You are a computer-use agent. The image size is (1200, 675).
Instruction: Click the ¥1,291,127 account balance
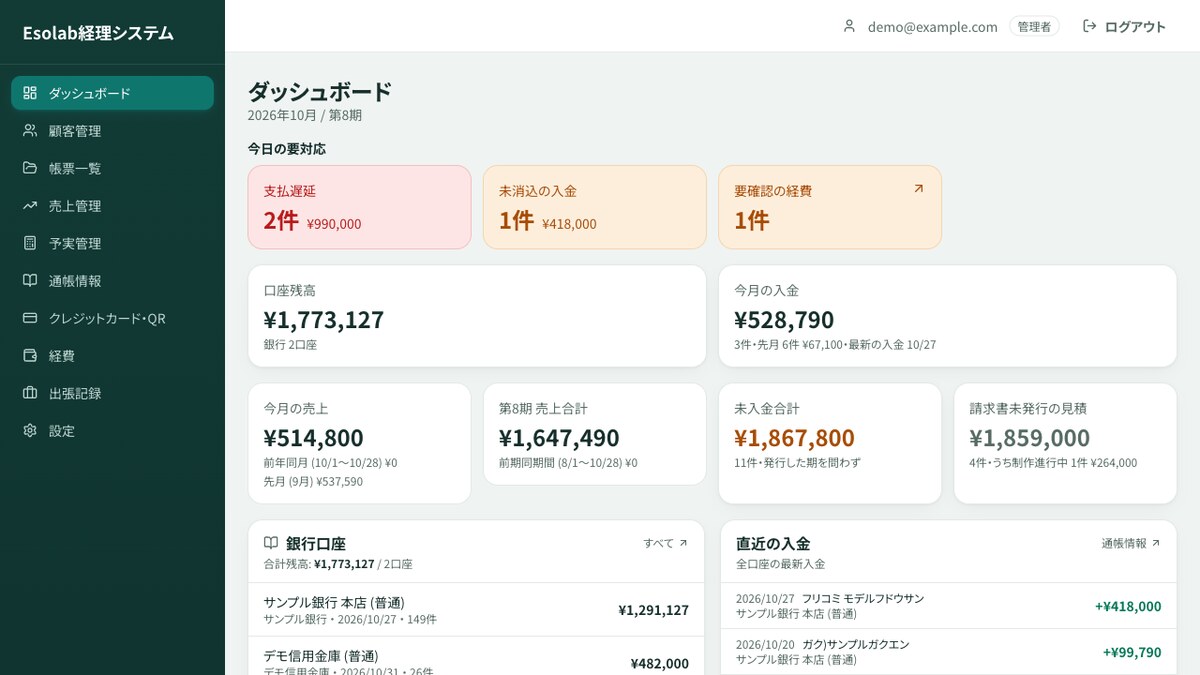click(x=653, y=610)
